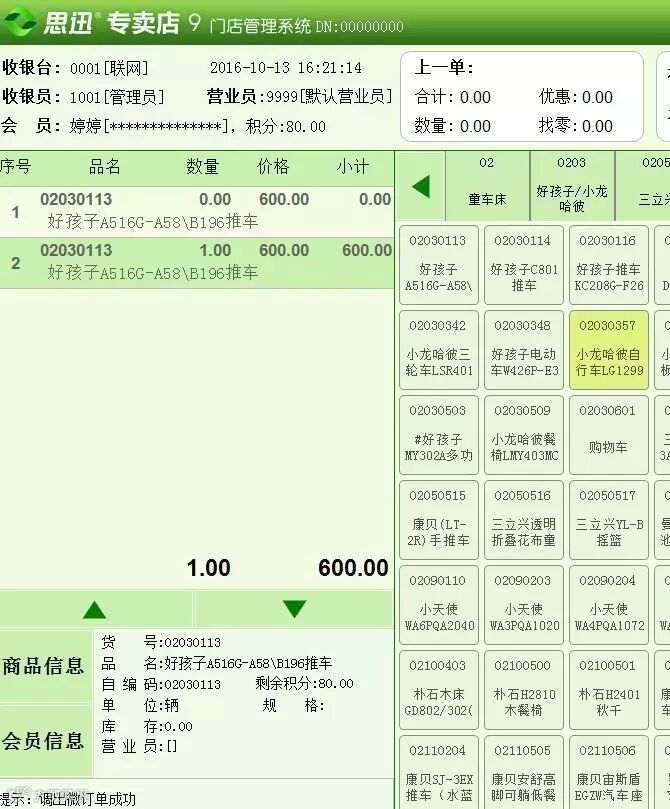Select highlighted product 02030357 小龙哈彼自行车LG1299

(x=609, y=350)
